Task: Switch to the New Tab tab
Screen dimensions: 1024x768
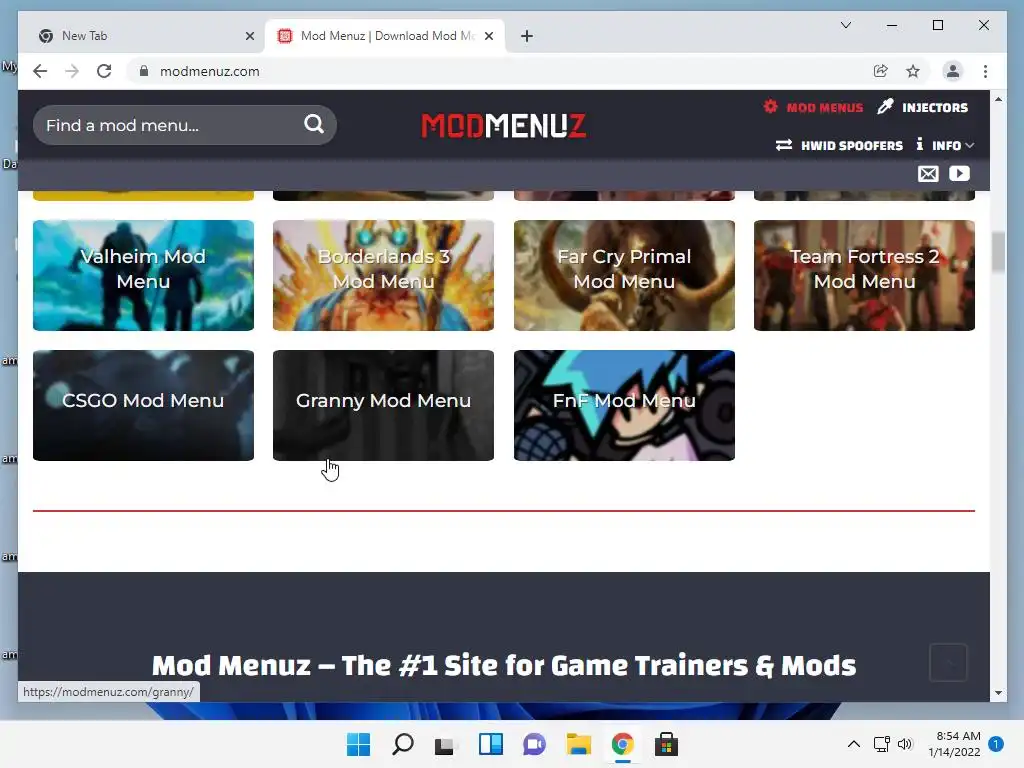Action: pos(144,36)
